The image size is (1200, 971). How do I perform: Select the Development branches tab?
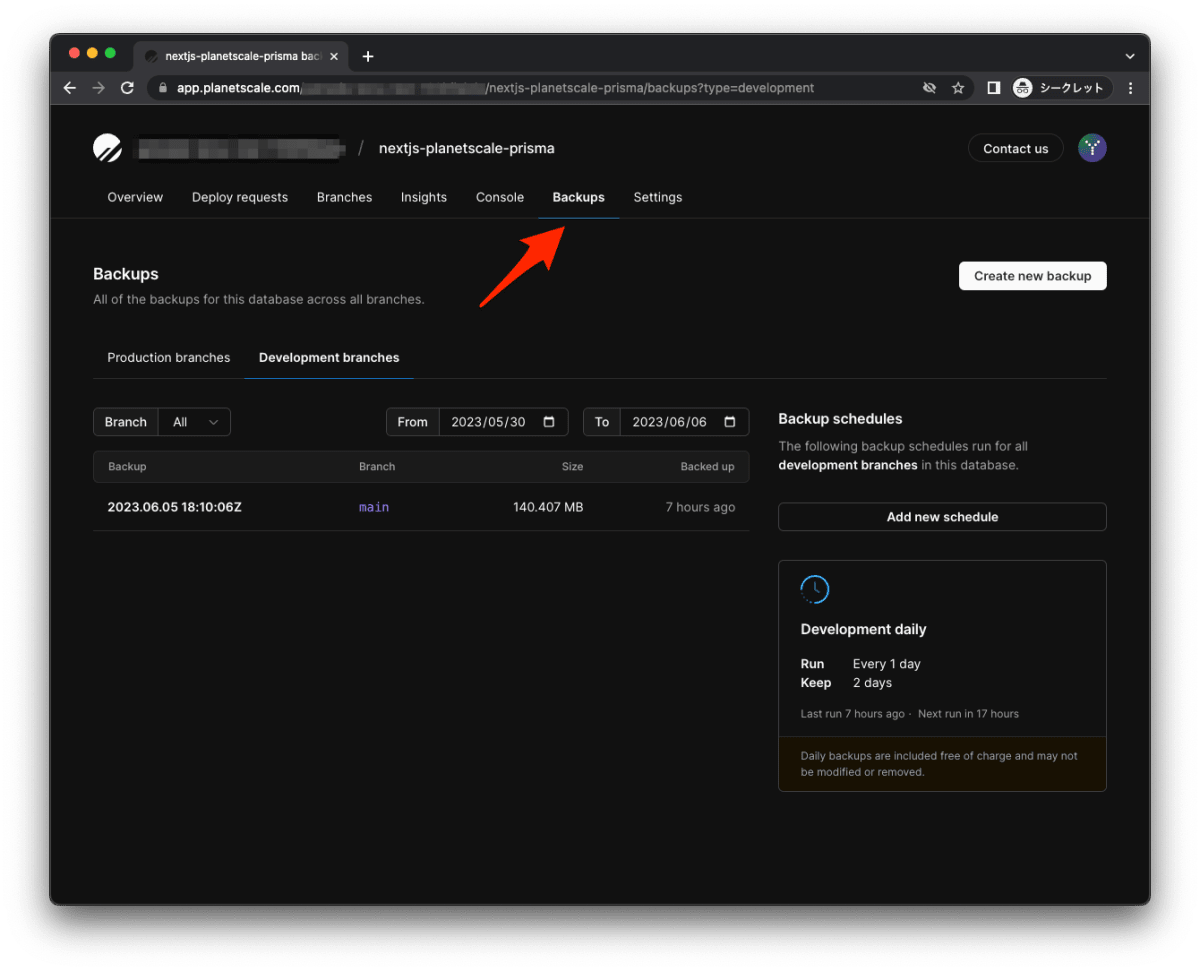tap(329, 357)
